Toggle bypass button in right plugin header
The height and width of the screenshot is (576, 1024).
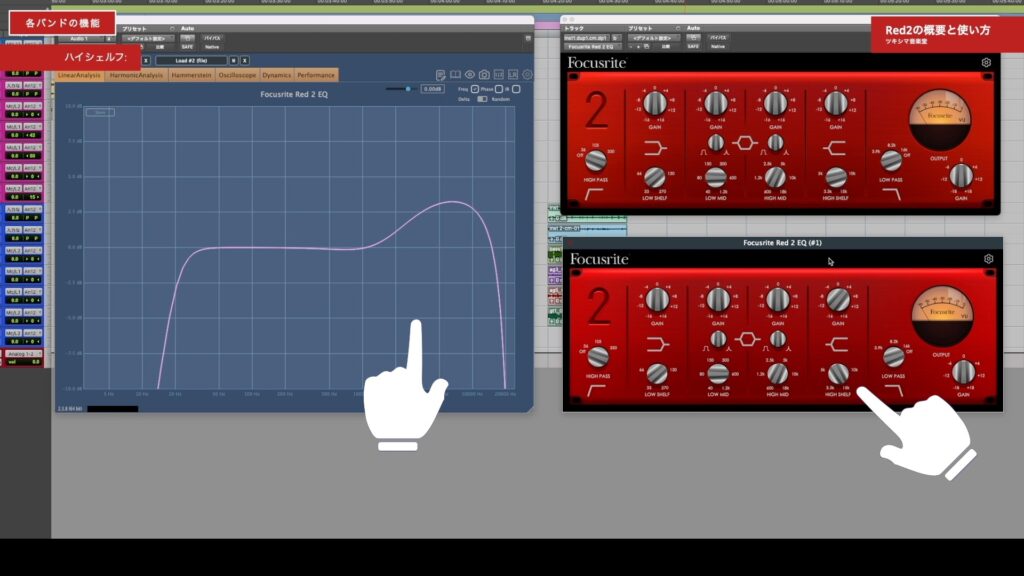[718, 38]
